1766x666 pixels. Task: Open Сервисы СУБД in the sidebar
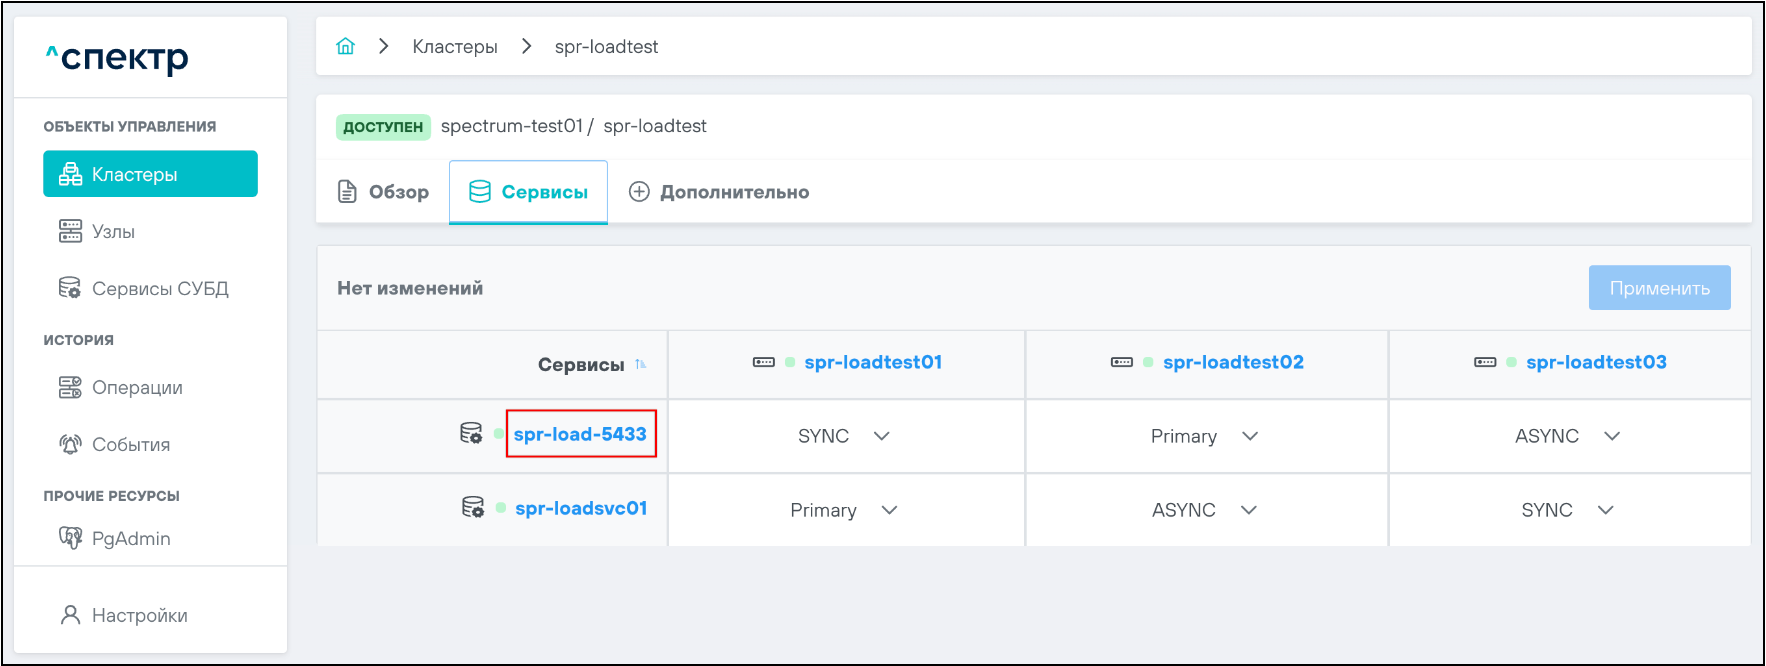(160, 289)
